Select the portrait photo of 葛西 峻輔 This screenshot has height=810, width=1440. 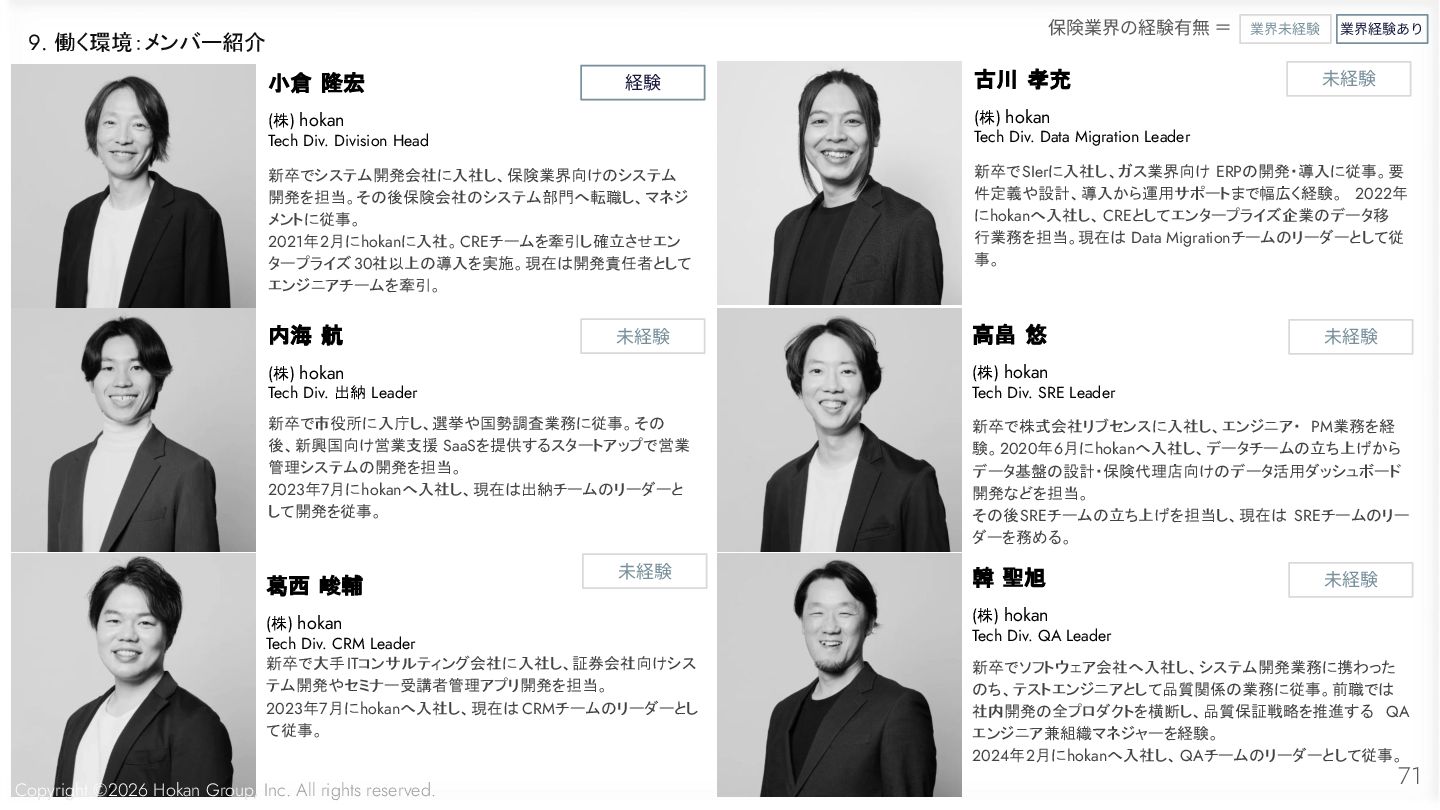click(134, 675)
